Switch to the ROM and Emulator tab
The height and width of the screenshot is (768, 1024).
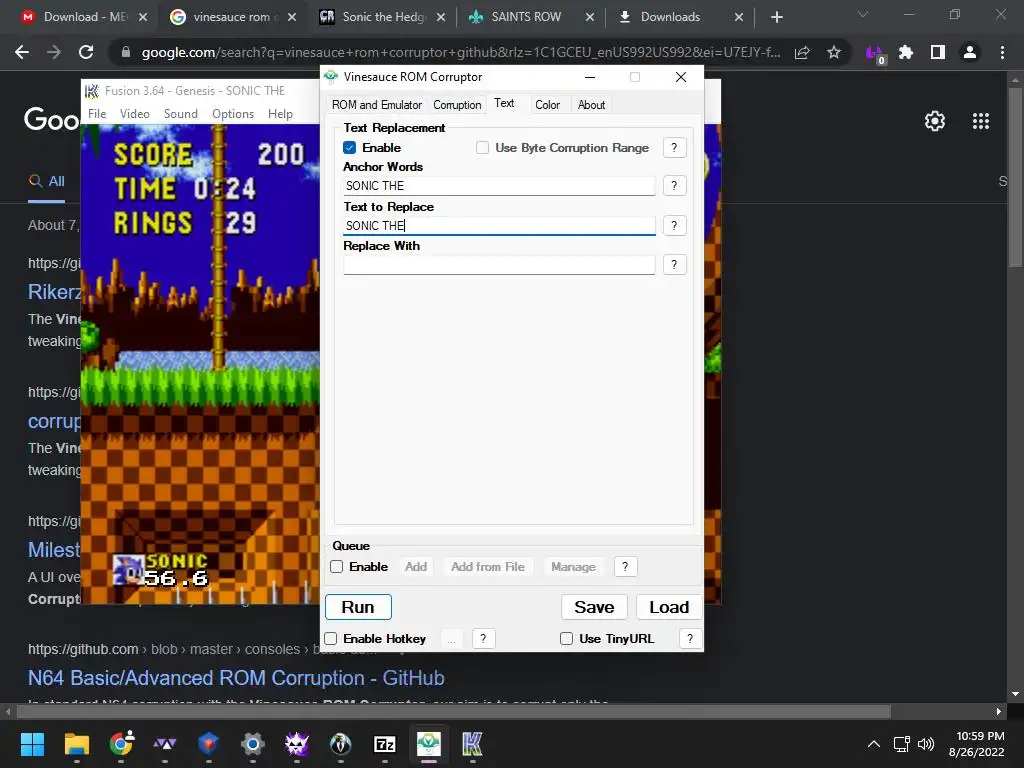pos(376,104)
